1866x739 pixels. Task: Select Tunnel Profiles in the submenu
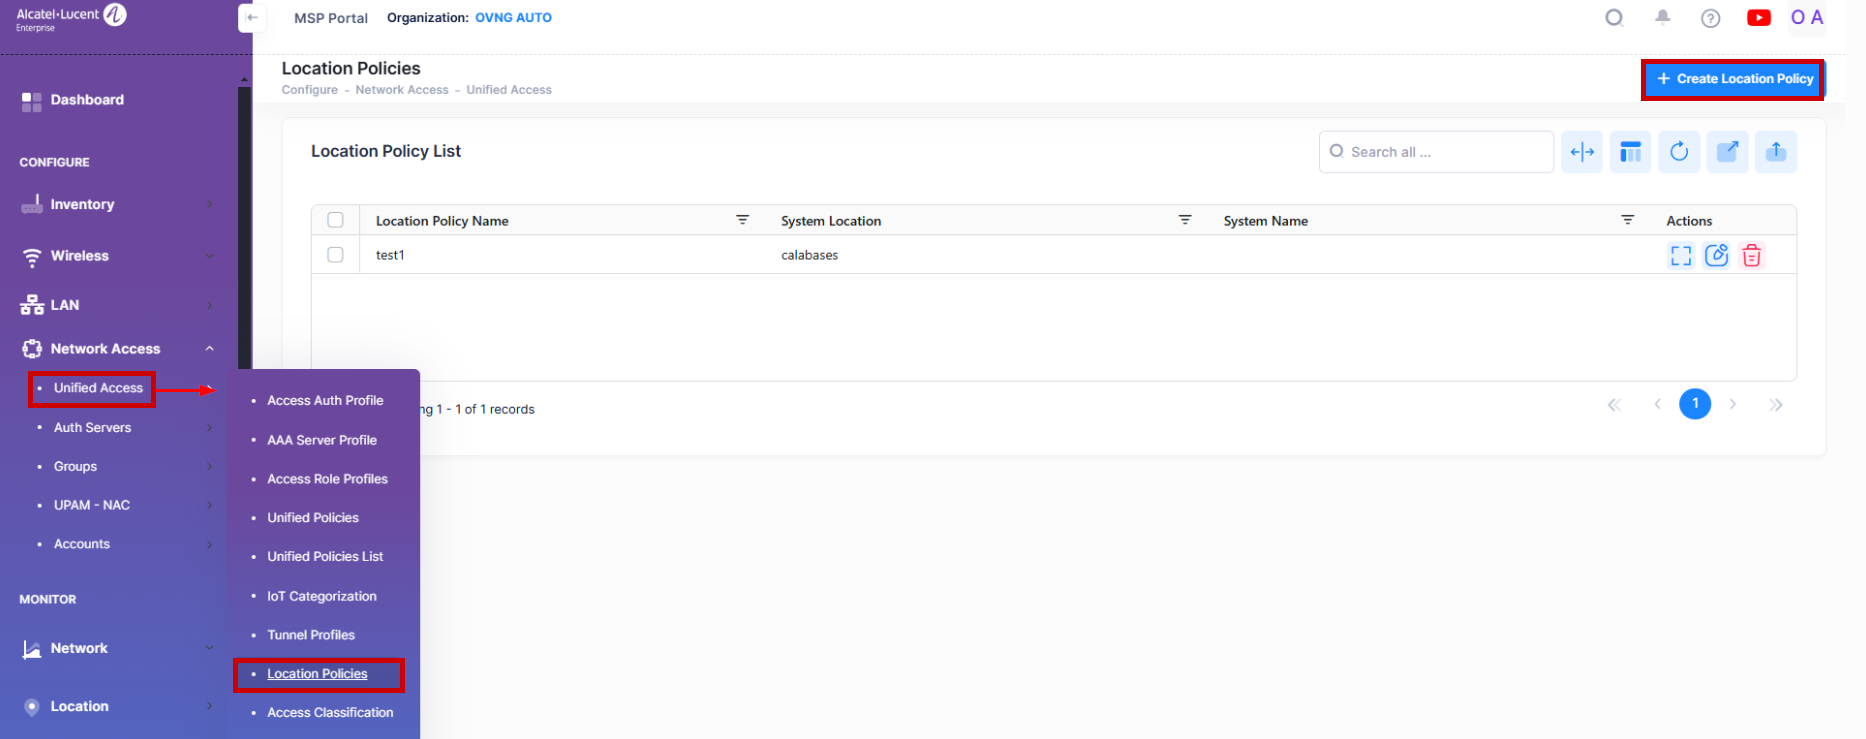click(311, 635)
